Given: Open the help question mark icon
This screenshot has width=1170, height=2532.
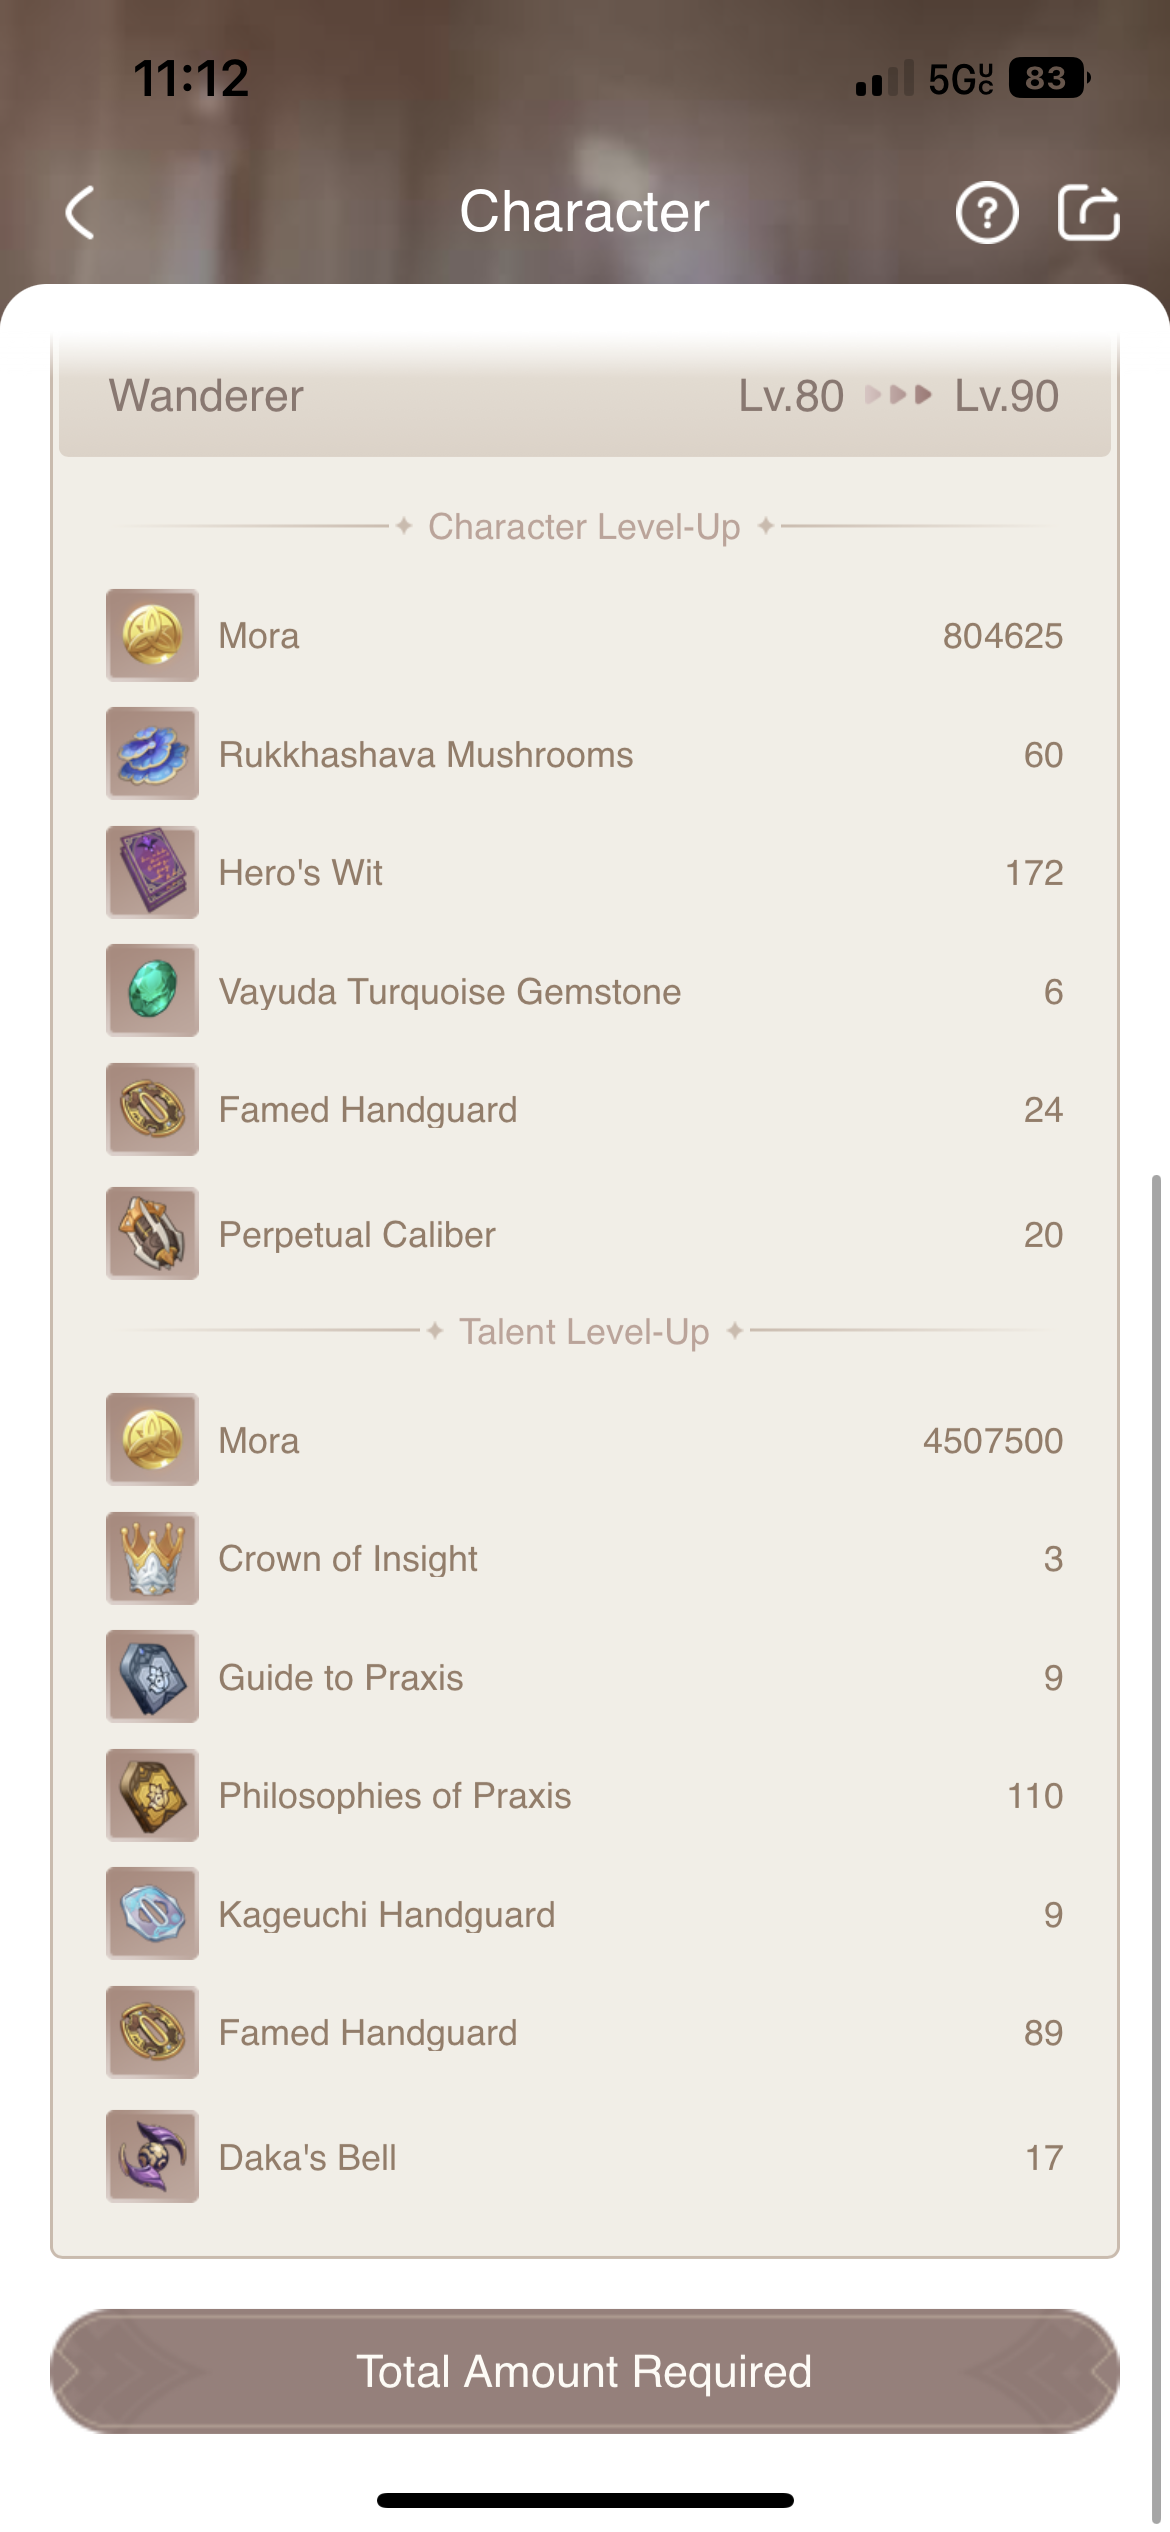Looking at the screenshot, I should 986,213.
